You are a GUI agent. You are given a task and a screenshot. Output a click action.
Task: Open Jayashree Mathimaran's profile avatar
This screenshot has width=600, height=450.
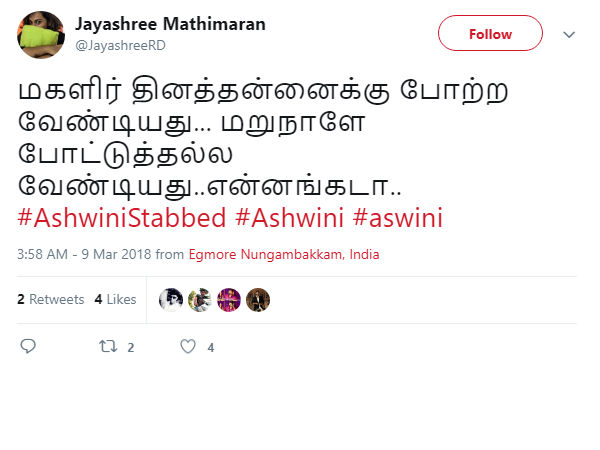[x=41, y=35]
